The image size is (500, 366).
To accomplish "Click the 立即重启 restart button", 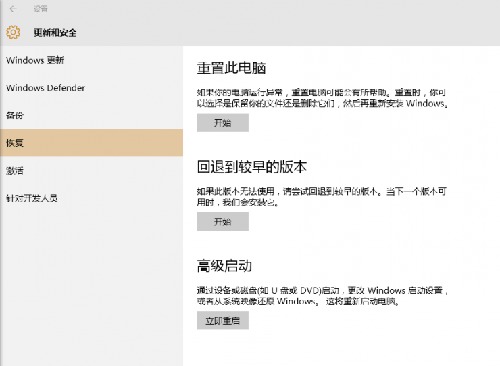I will click(x=223, y=320).
